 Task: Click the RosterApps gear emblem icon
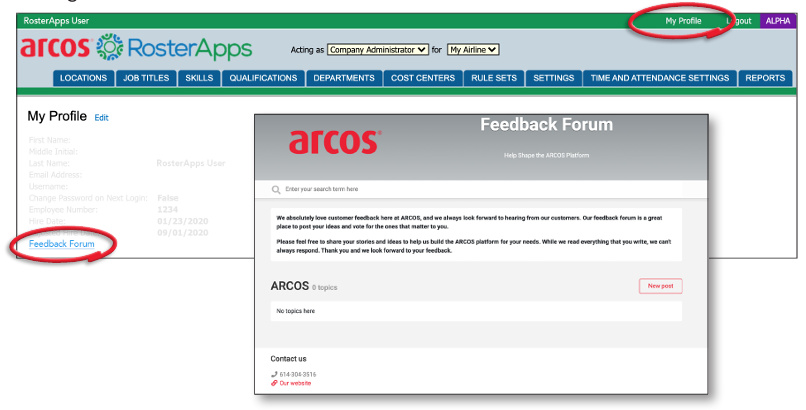[109, 47]
